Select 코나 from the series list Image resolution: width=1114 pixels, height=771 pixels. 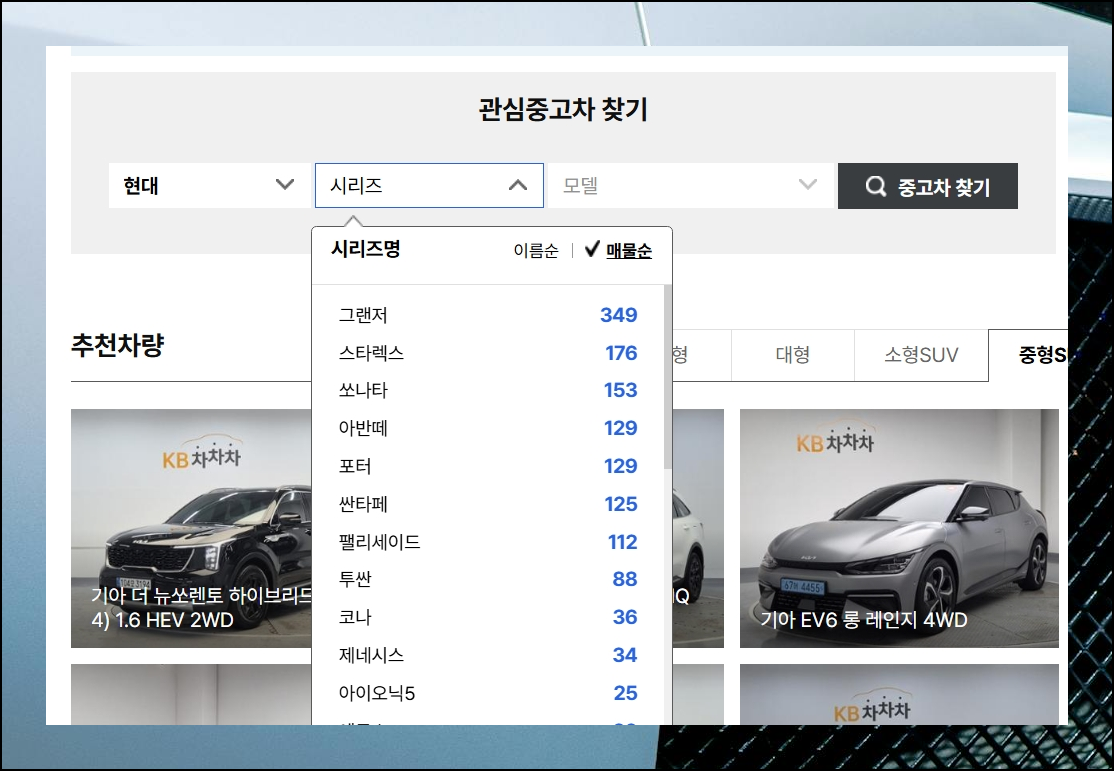487,617
